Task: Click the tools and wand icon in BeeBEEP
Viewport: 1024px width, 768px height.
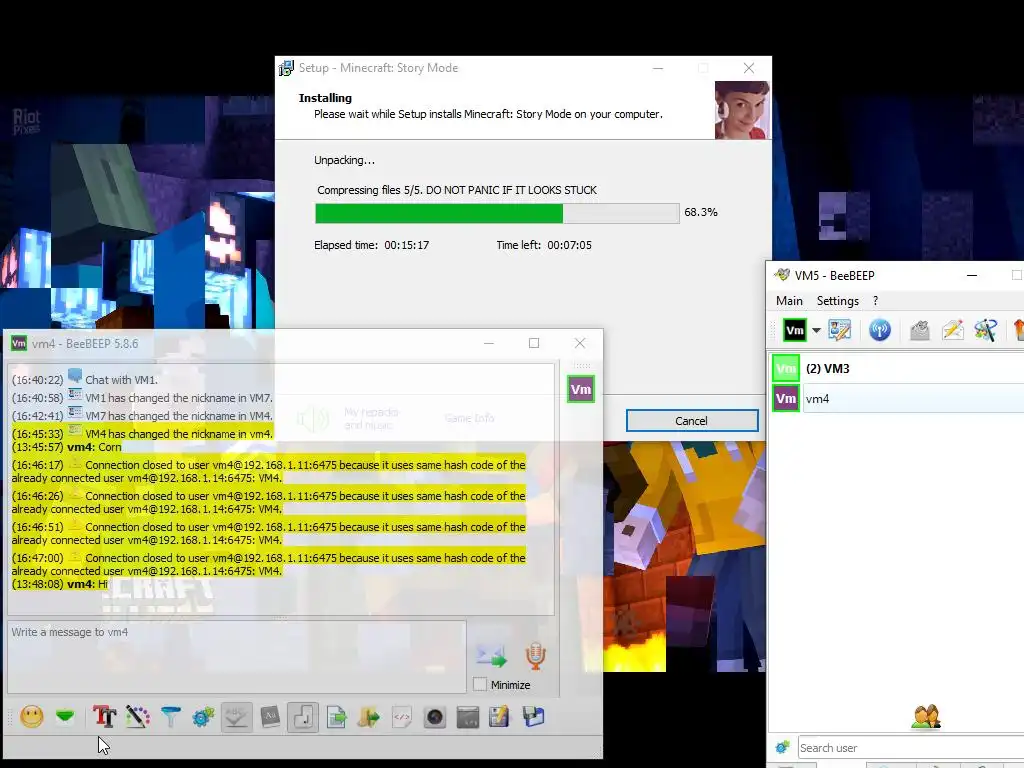Action: 985,330
